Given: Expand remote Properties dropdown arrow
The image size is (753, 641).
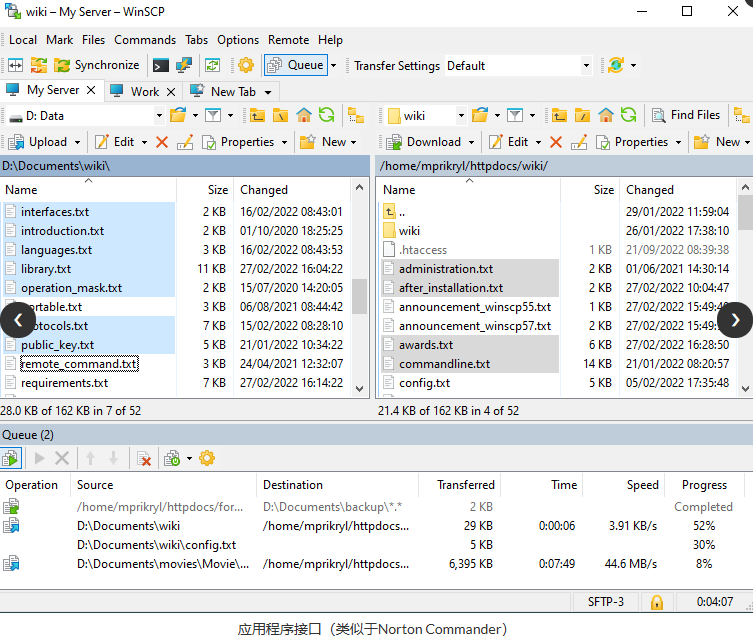Looking at the screenshot, I should click(x=678, y=143).
